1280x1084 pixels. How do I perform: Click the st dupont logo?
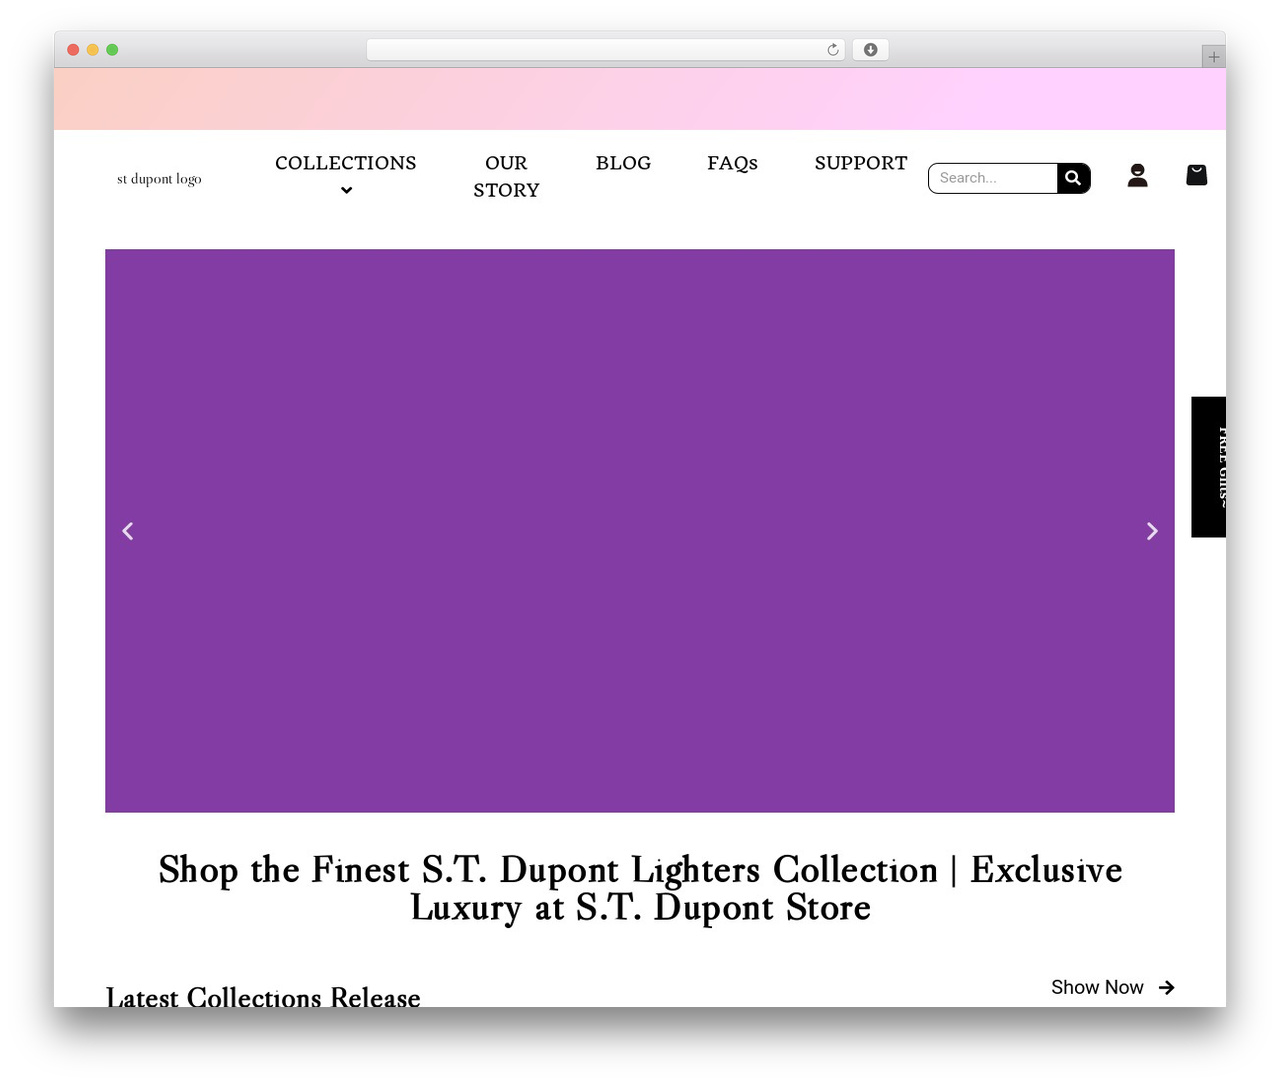click(x=159, y=179)
